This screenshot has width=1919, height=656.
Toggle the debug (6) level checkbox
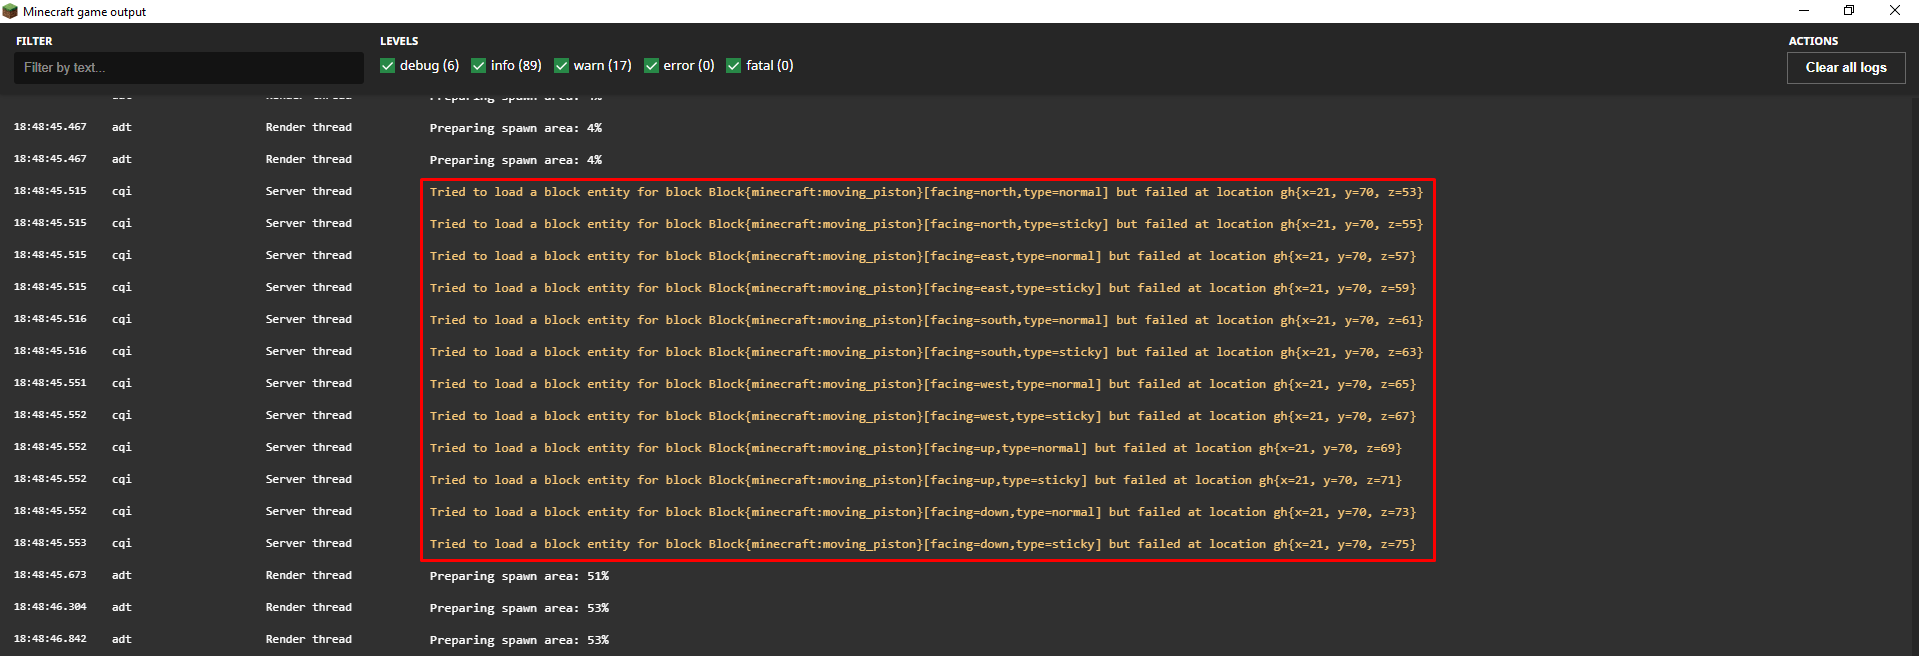pos(388,66)
